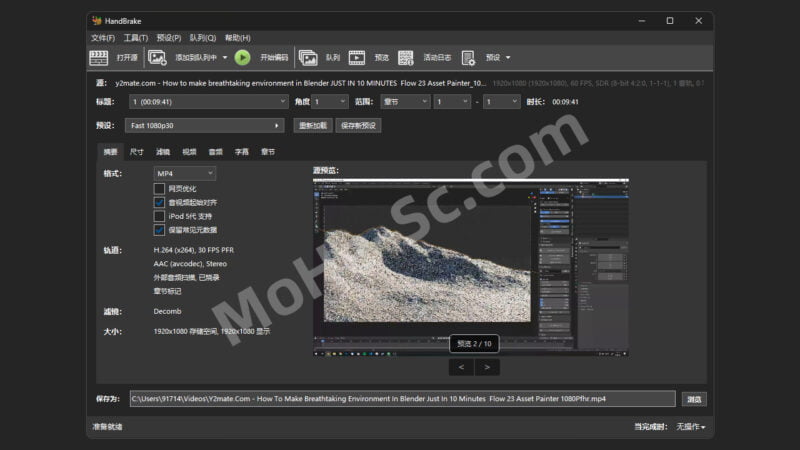This screenshot has width=800, height=450.
Task: Click the save-as destination path field
Action: [x=403, y=398]
